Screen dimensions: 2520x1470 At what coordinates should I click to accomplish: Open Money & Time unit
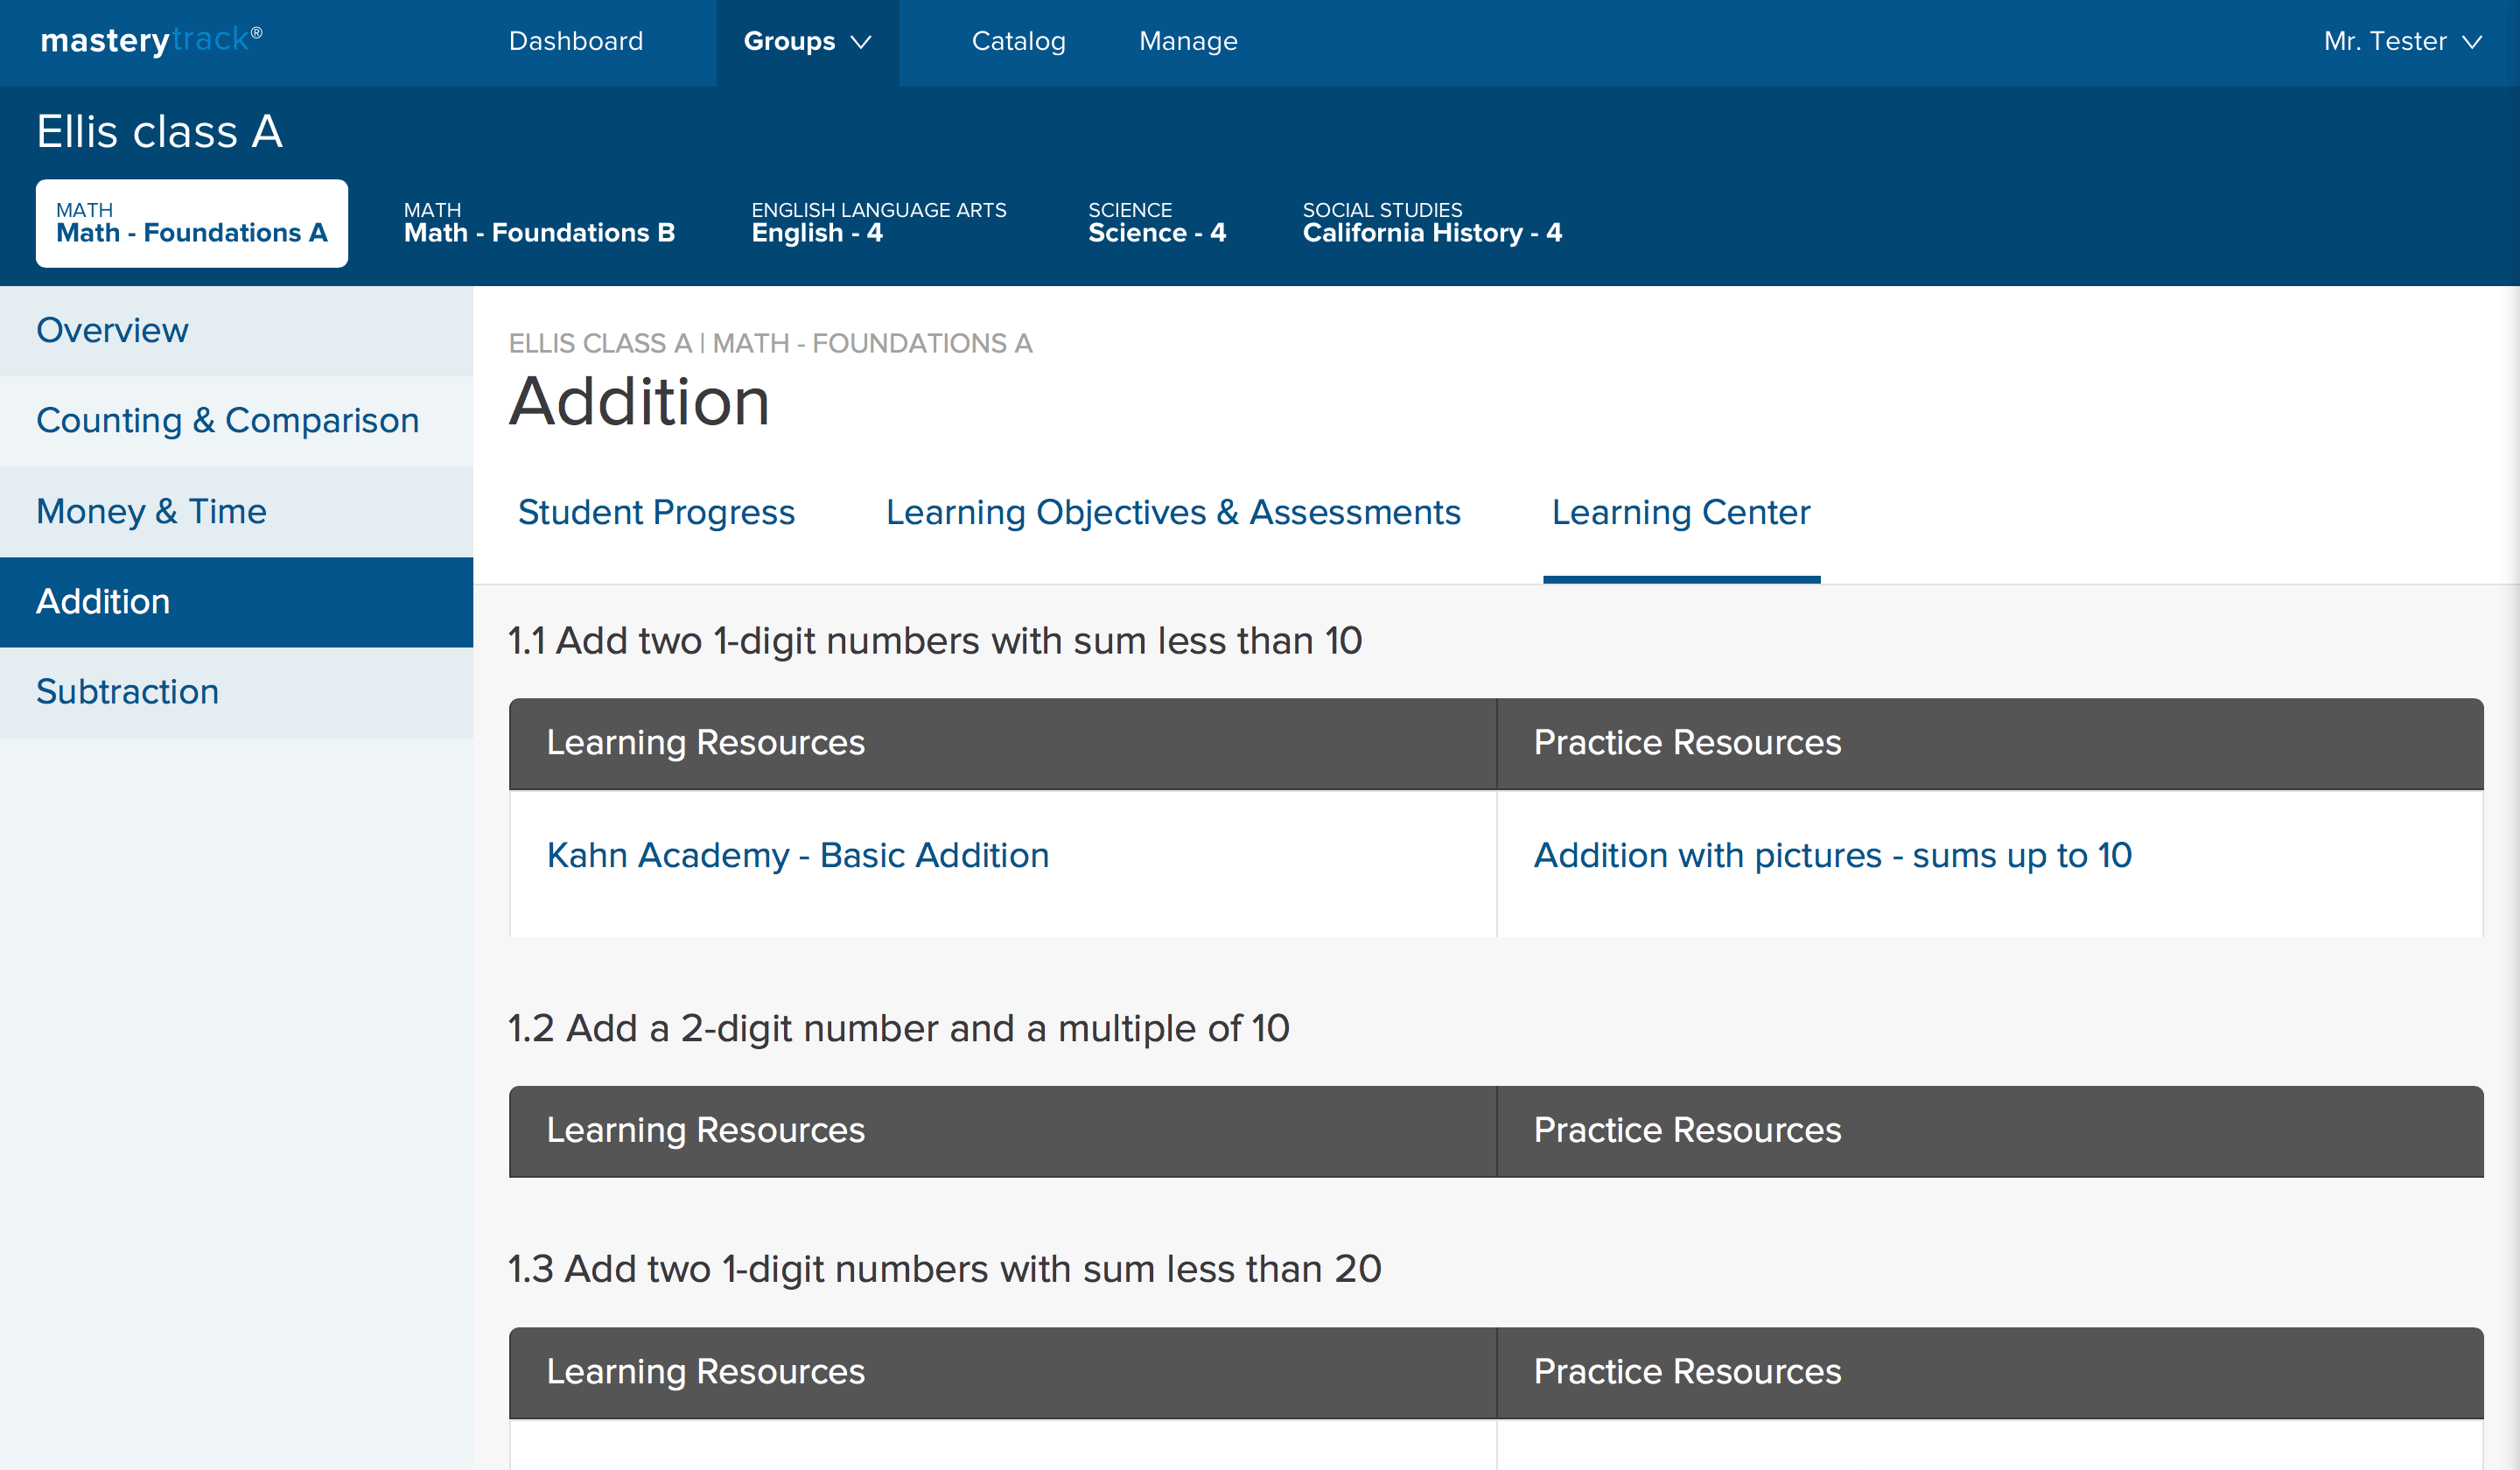pos(151,511)
